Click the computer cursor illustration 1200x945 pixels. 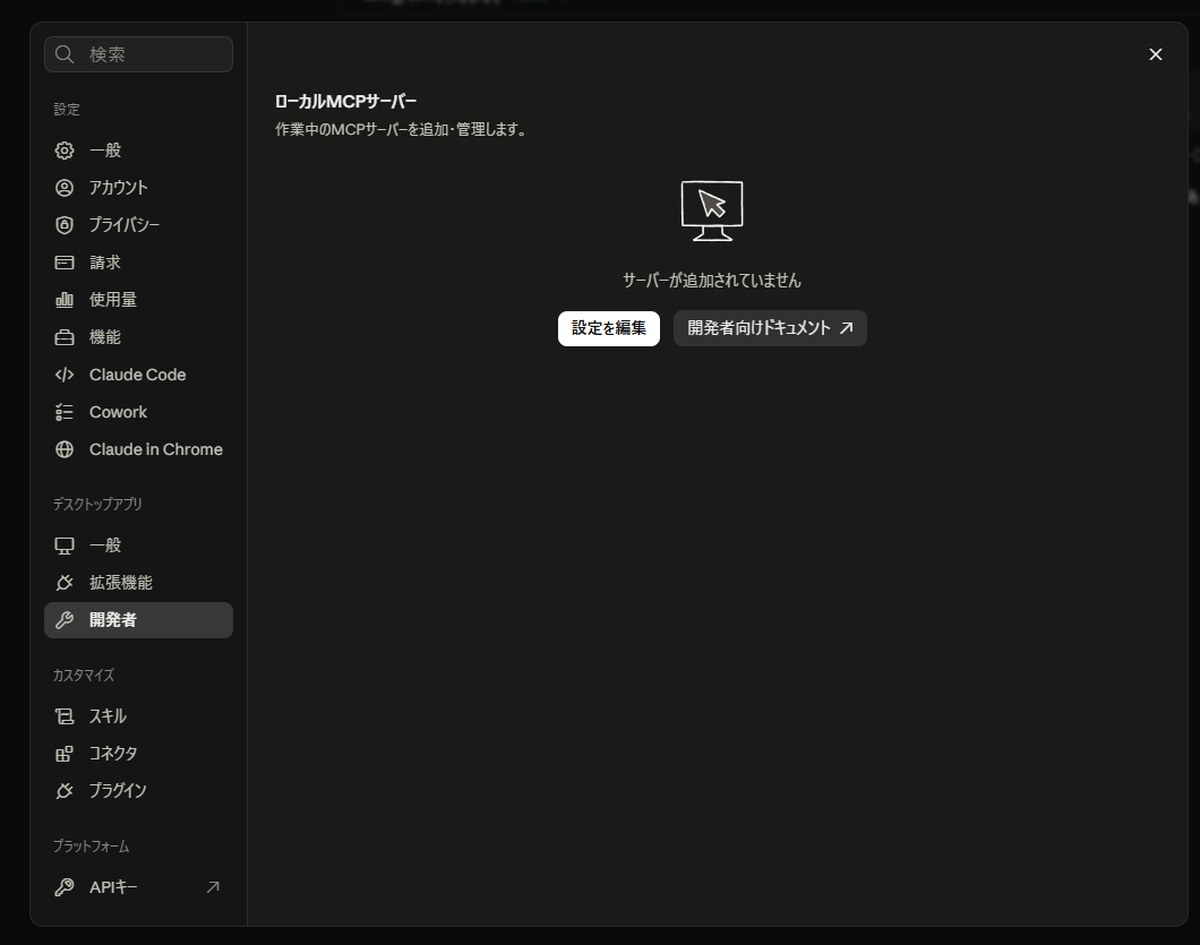pyautogui.click(x=712, y=210)
